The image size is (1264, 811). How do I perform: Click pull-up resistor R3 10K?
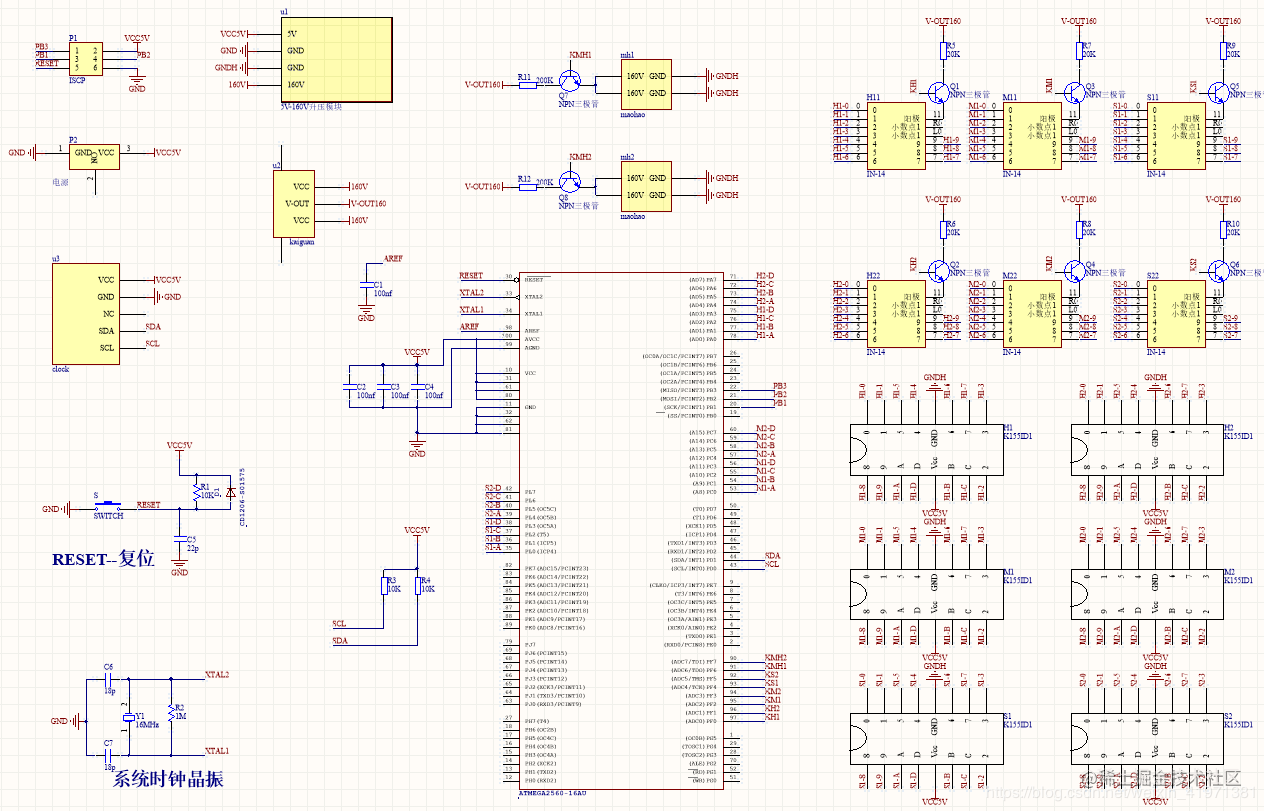386,587
